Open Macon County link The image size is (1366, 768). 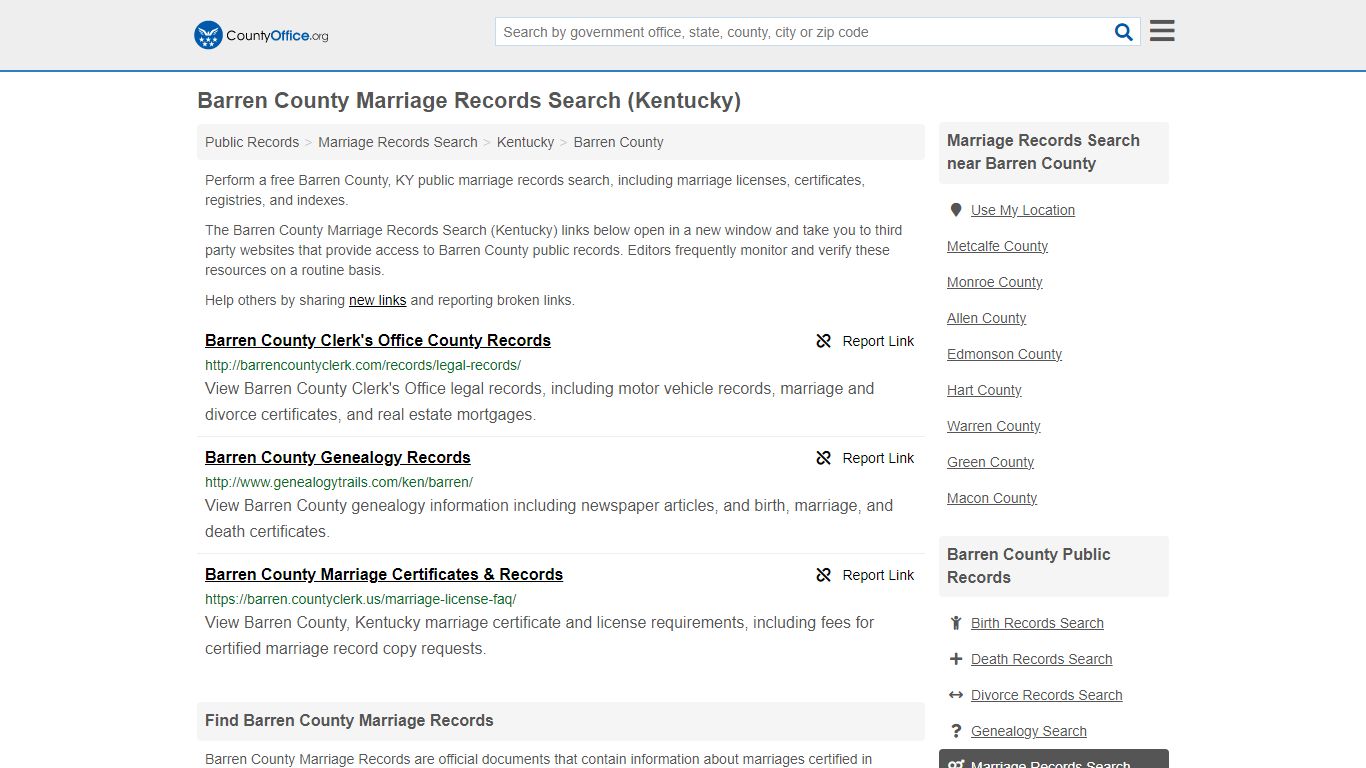click(992, 498)
